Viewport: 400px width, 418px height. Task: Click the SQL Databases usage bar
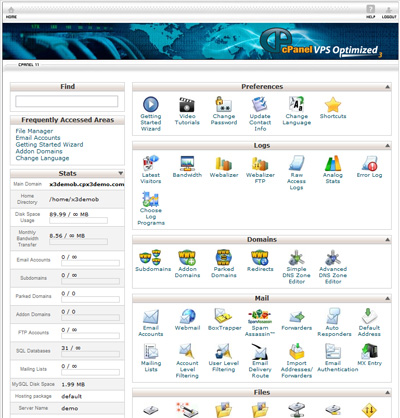(x=90, y=354)
